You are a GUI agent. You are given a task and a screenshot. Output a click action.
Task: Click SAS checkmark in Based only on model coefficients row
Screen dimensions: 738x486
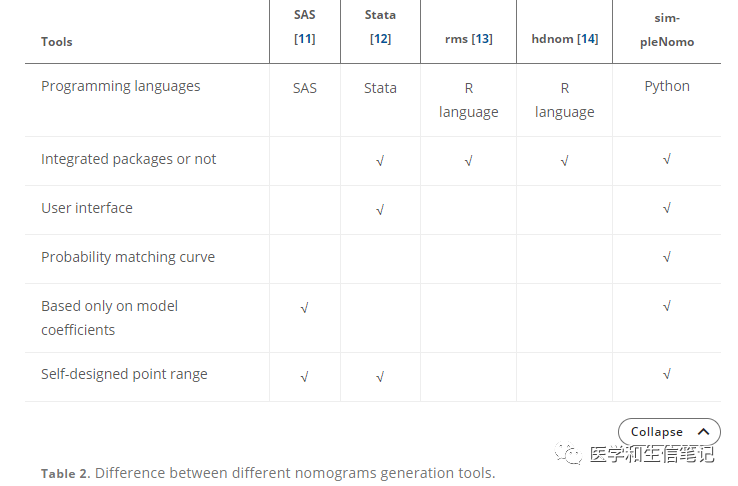coord(304,308)
